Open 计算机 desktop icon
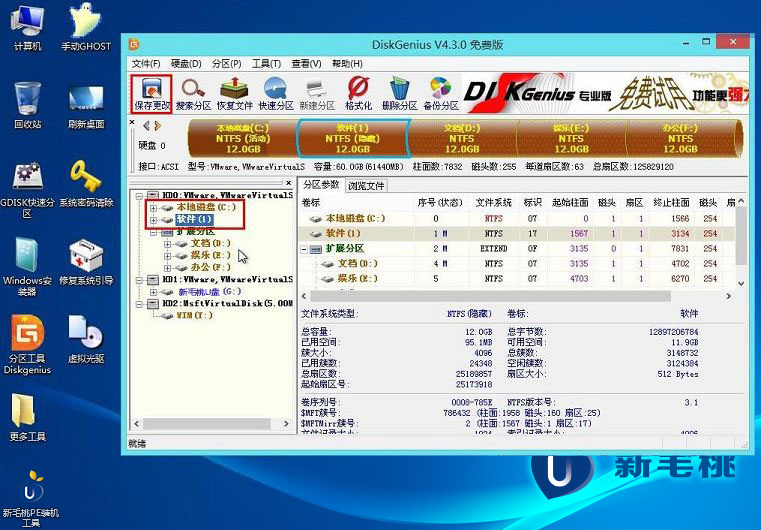Image resolution: width=761 pixels, height=530 pixels. 27,28
